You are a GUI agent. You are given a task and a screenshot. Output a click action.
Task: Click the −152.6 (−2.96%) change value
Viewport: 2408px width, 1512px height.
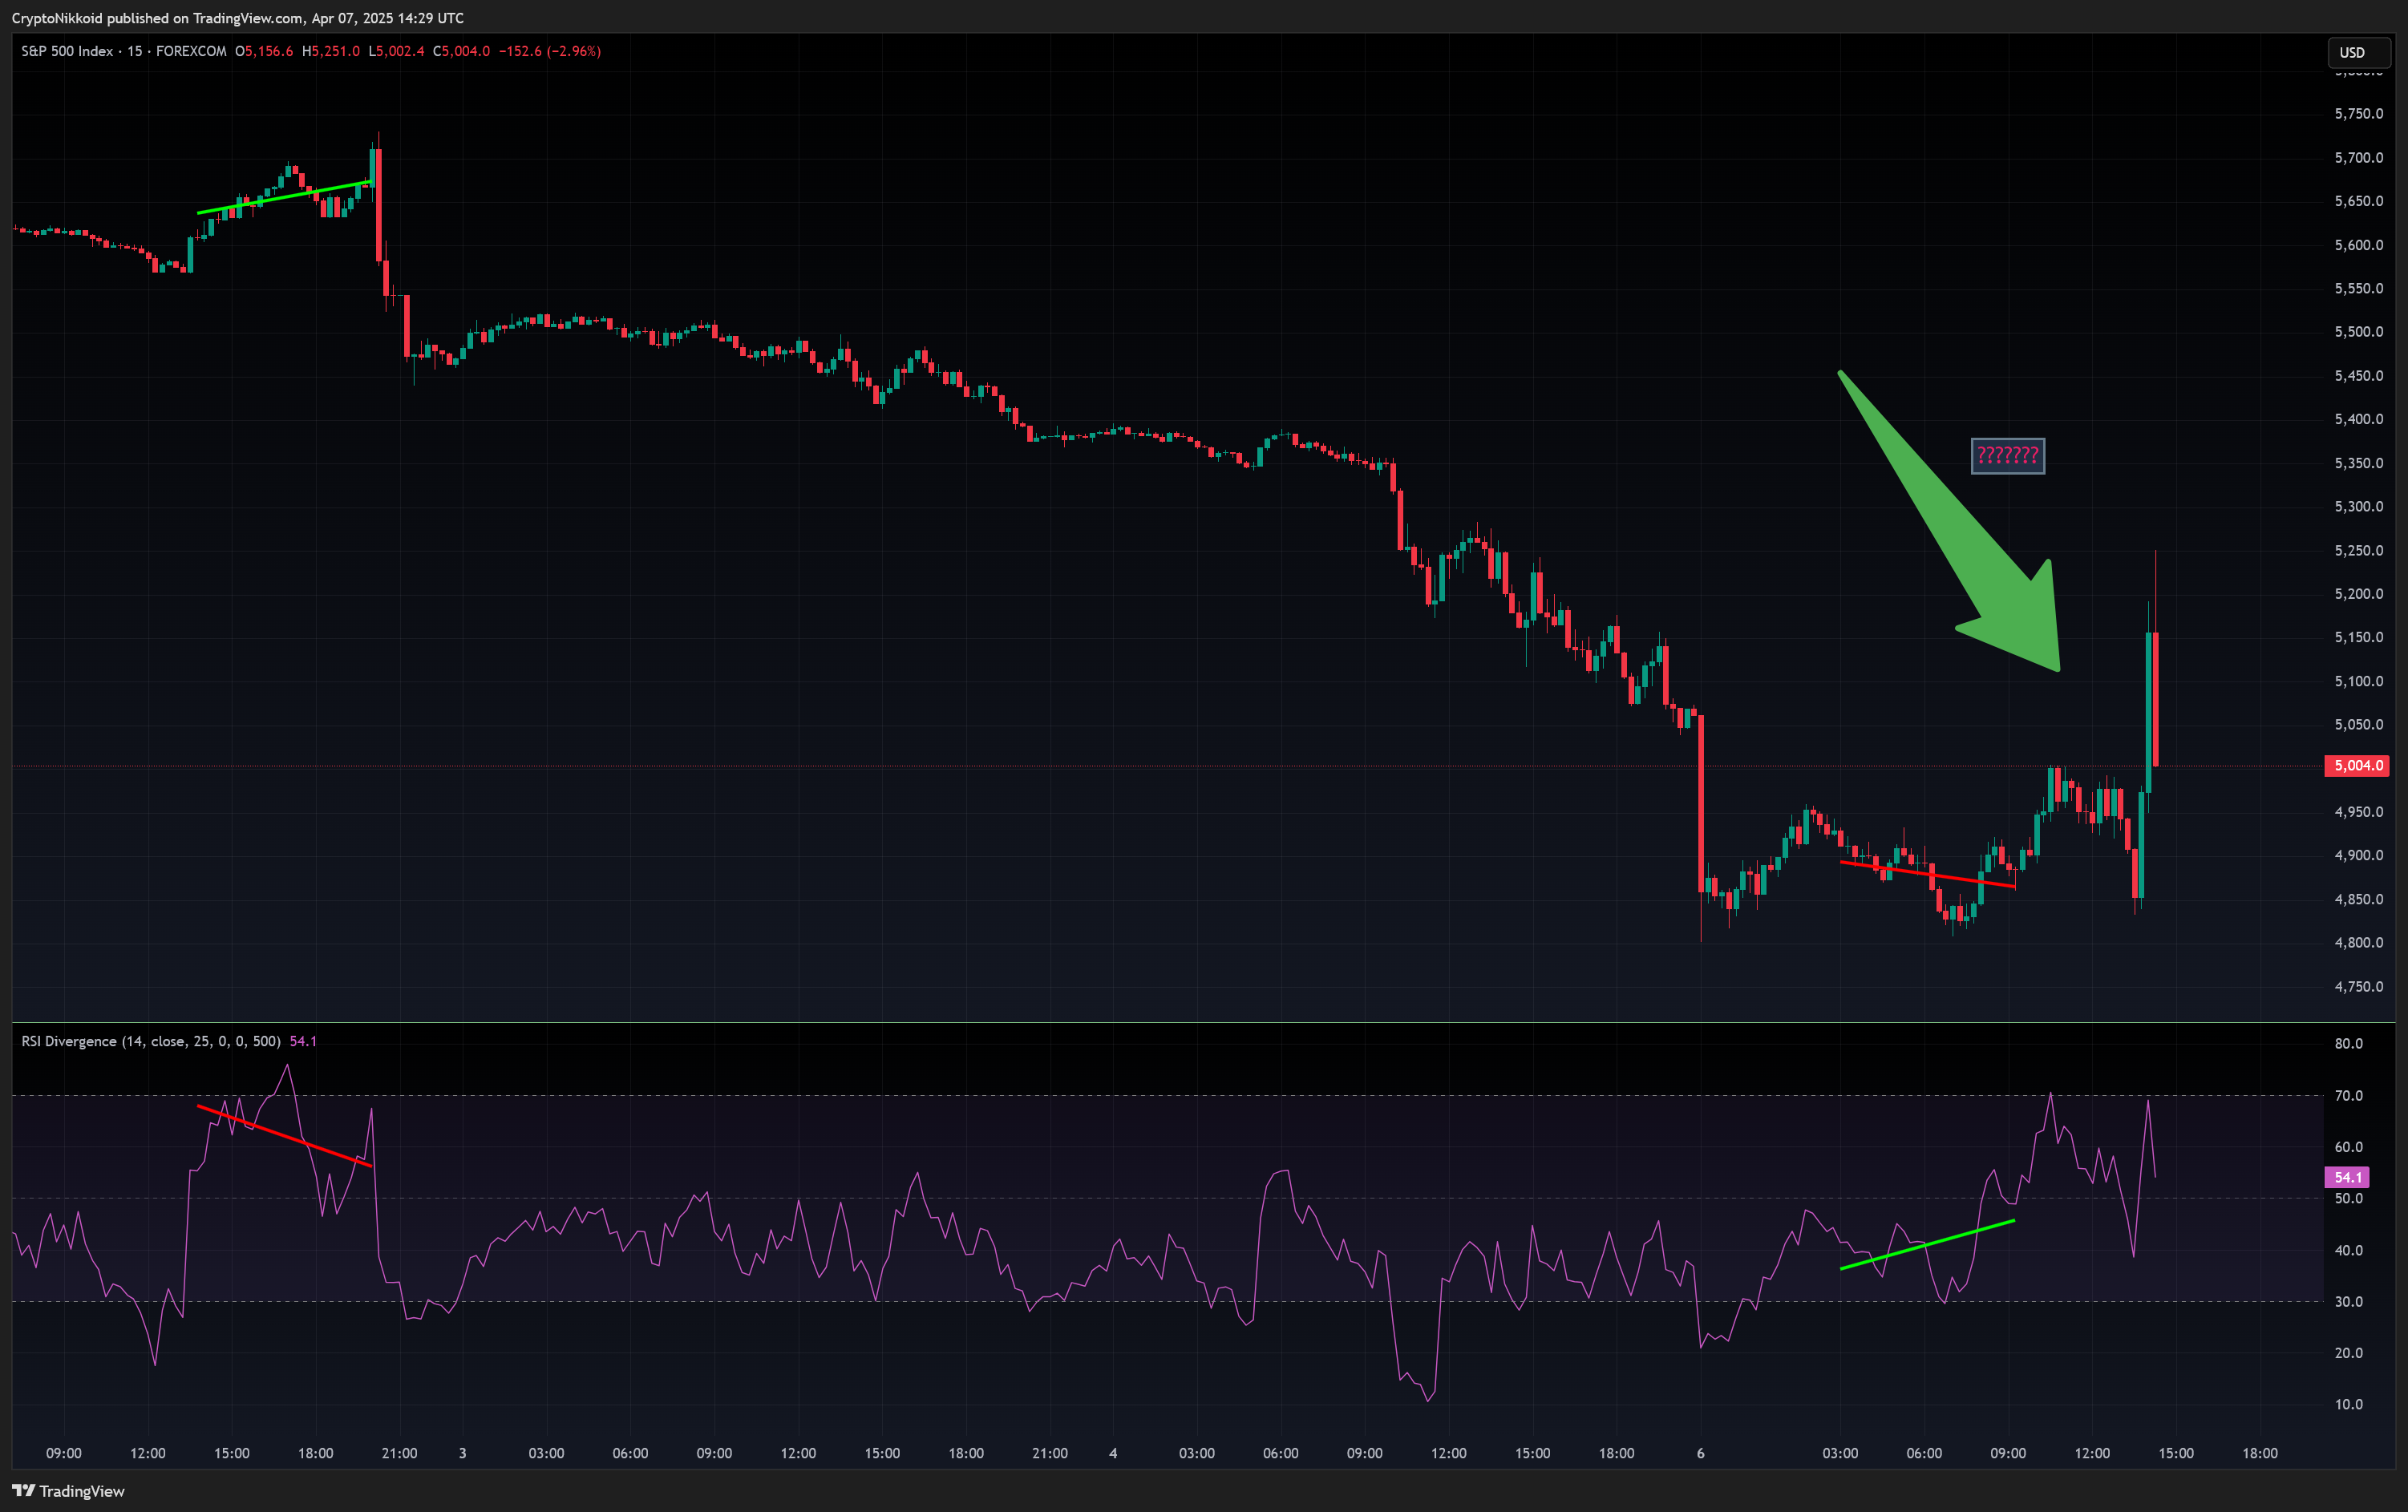(x=550, y=51)
